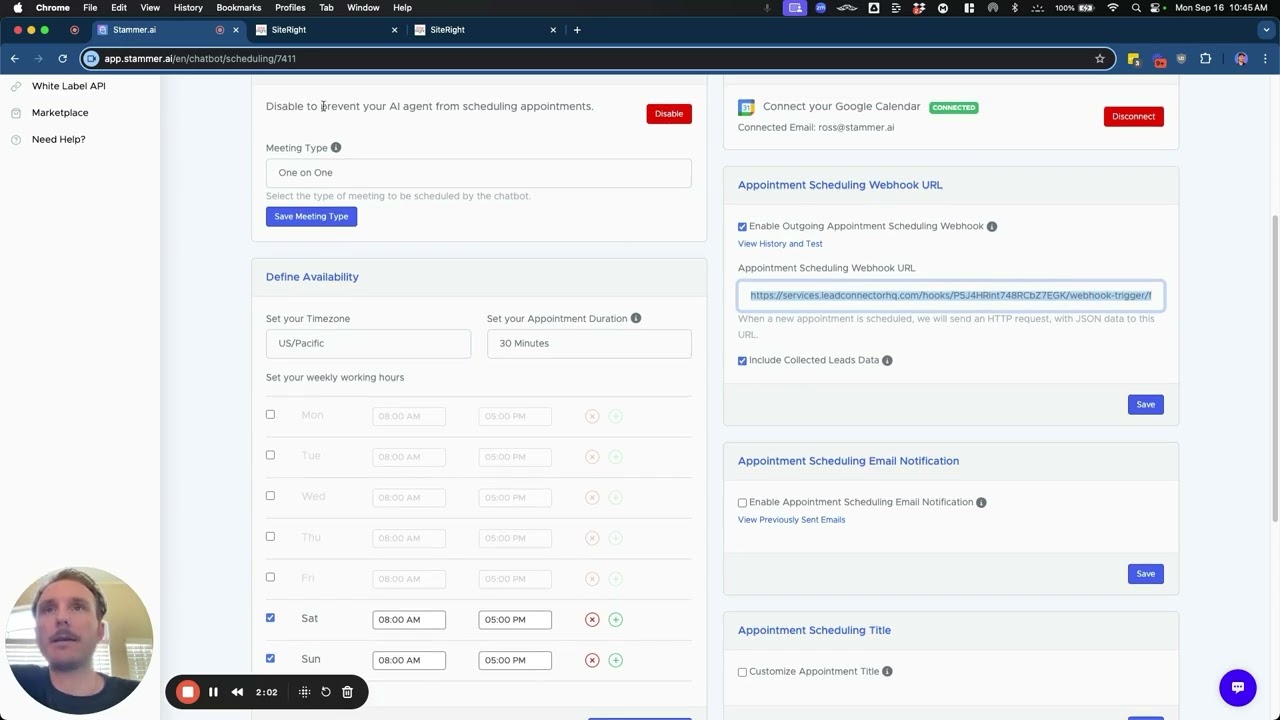The image size is (1280, 720).
Task: Enable Monday working hours
Action: point(270,414)
